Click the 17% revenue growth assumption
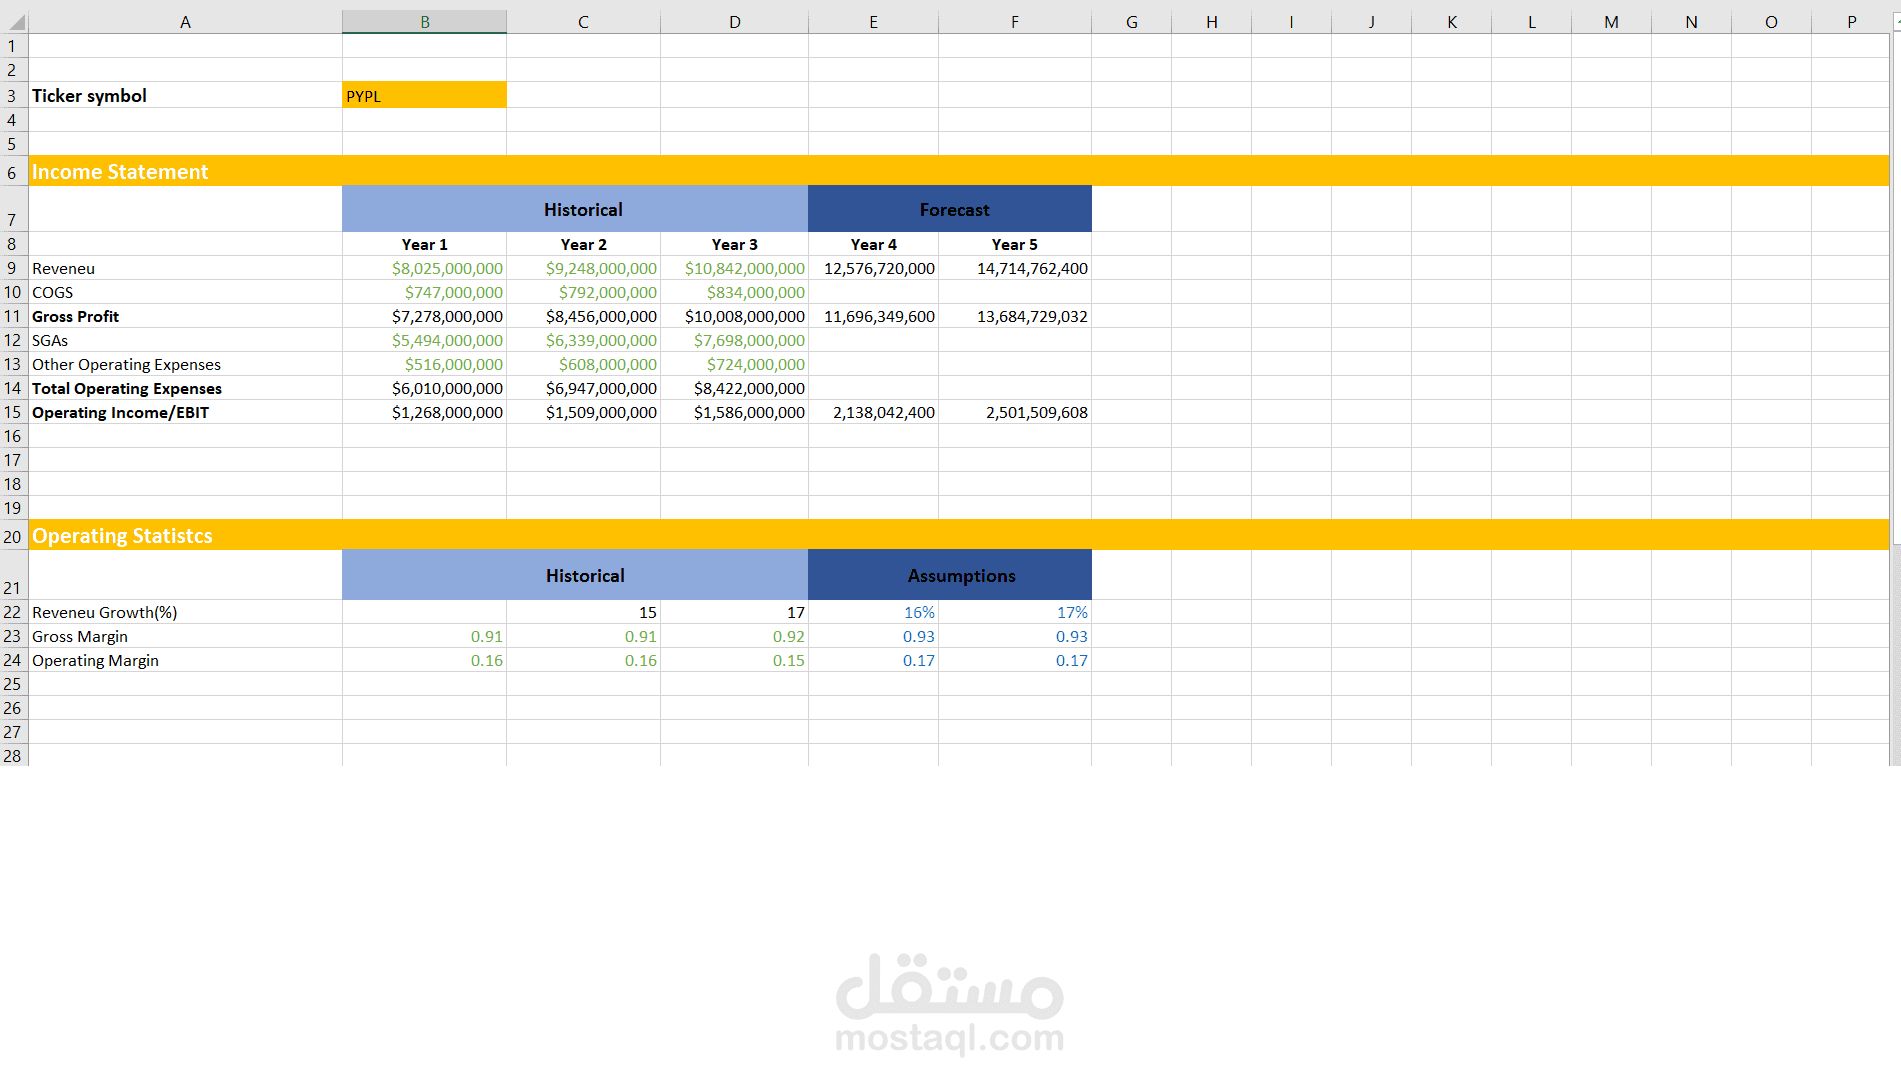 (1014, 612)
